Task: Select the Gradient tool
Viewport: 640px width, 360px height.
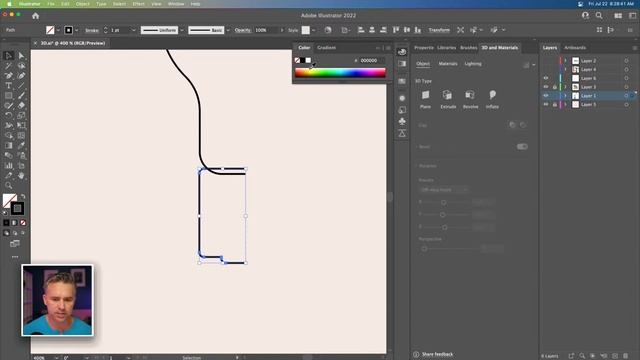Action: coord(9,146)
